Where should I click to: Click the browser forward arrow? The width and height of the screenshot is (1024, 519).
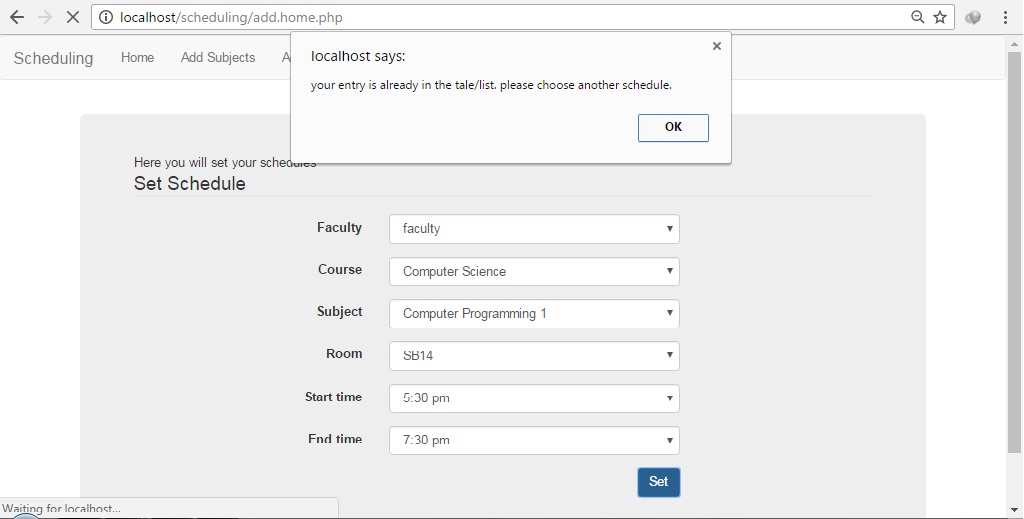pyautogui.click(x=45, y=18)
